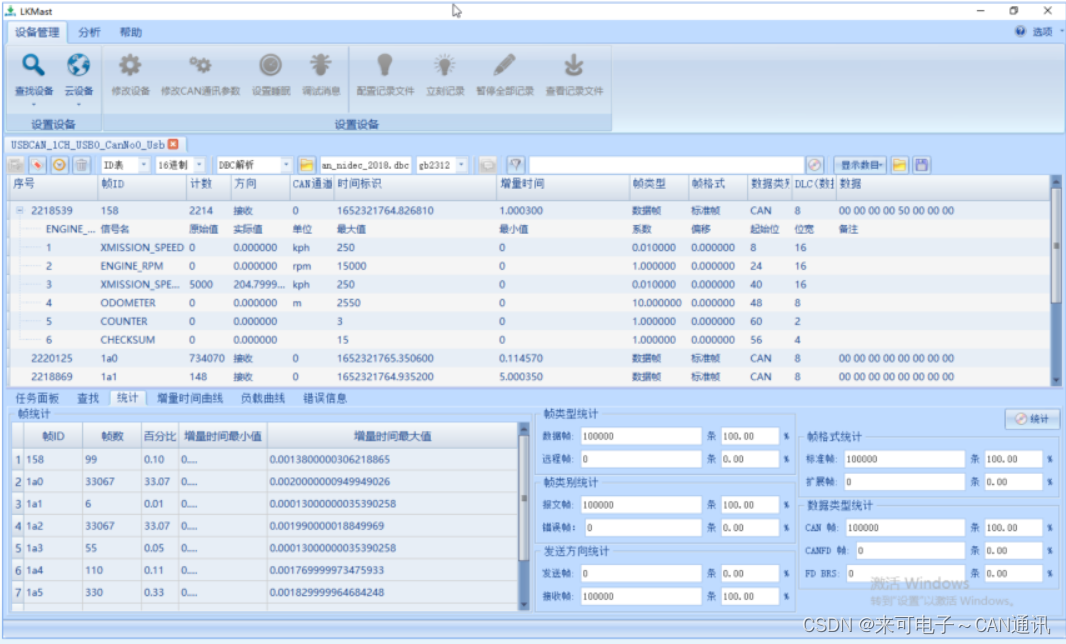Open 修改CAN通讯参数 settings icon

200,65
